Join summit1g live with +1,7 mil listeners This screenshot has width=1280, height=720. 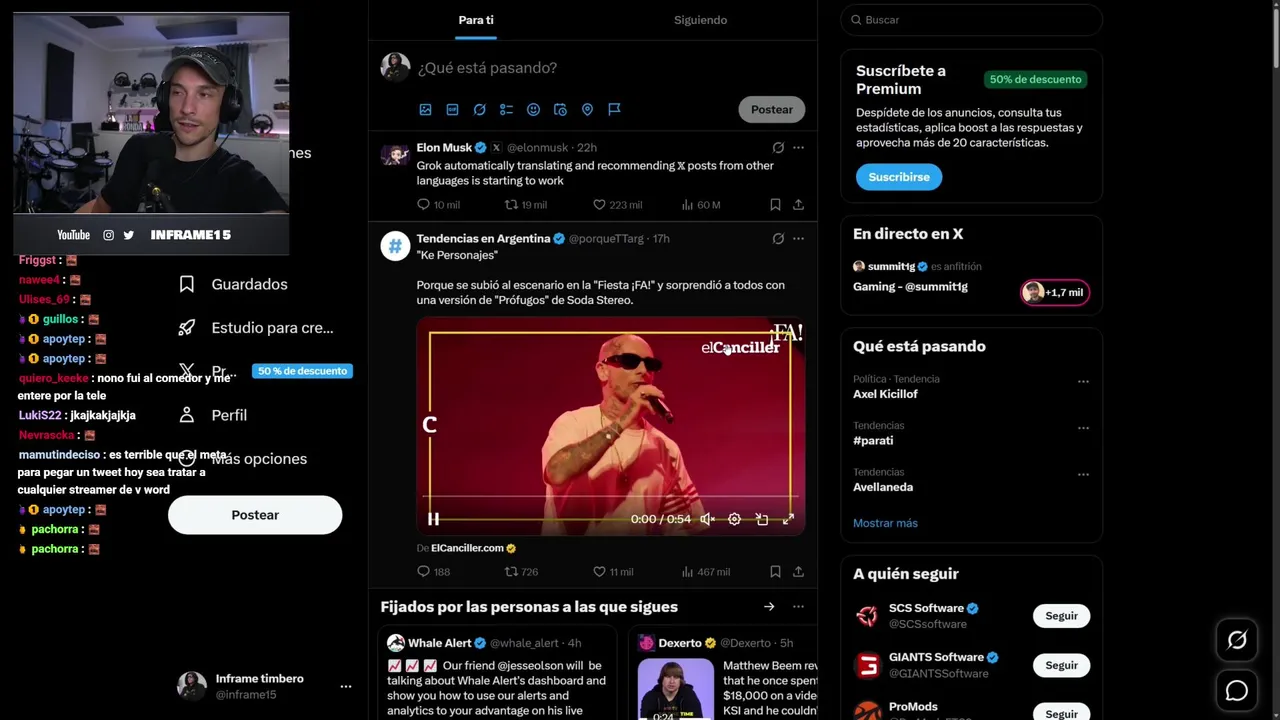coord(1055,292)
